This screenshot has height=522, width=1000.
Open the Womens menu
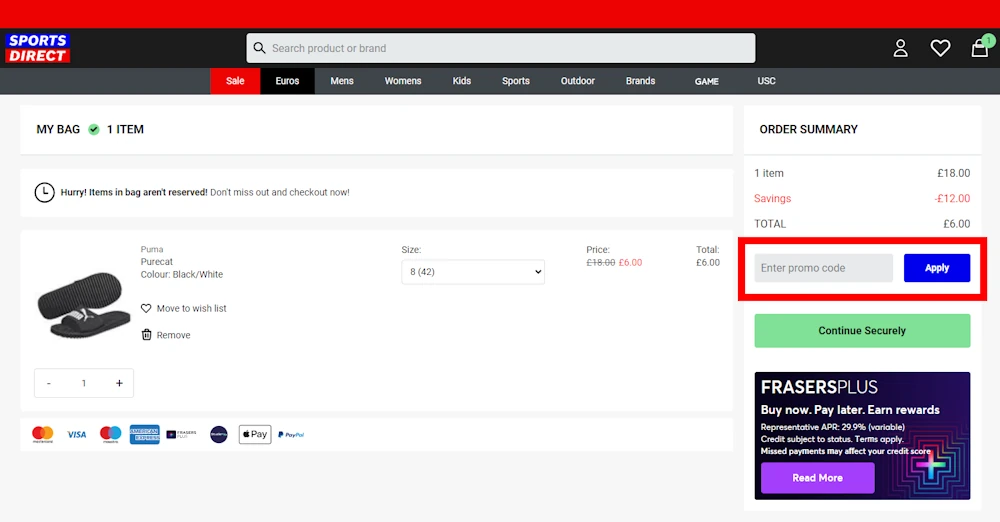click(403, 81)
